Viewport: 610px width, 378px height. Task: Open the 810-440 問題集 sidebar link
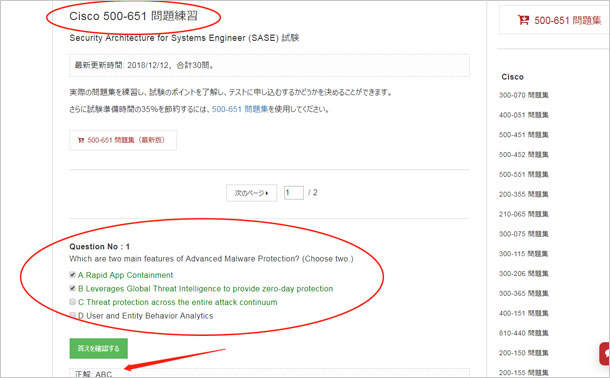click(524, 333)
